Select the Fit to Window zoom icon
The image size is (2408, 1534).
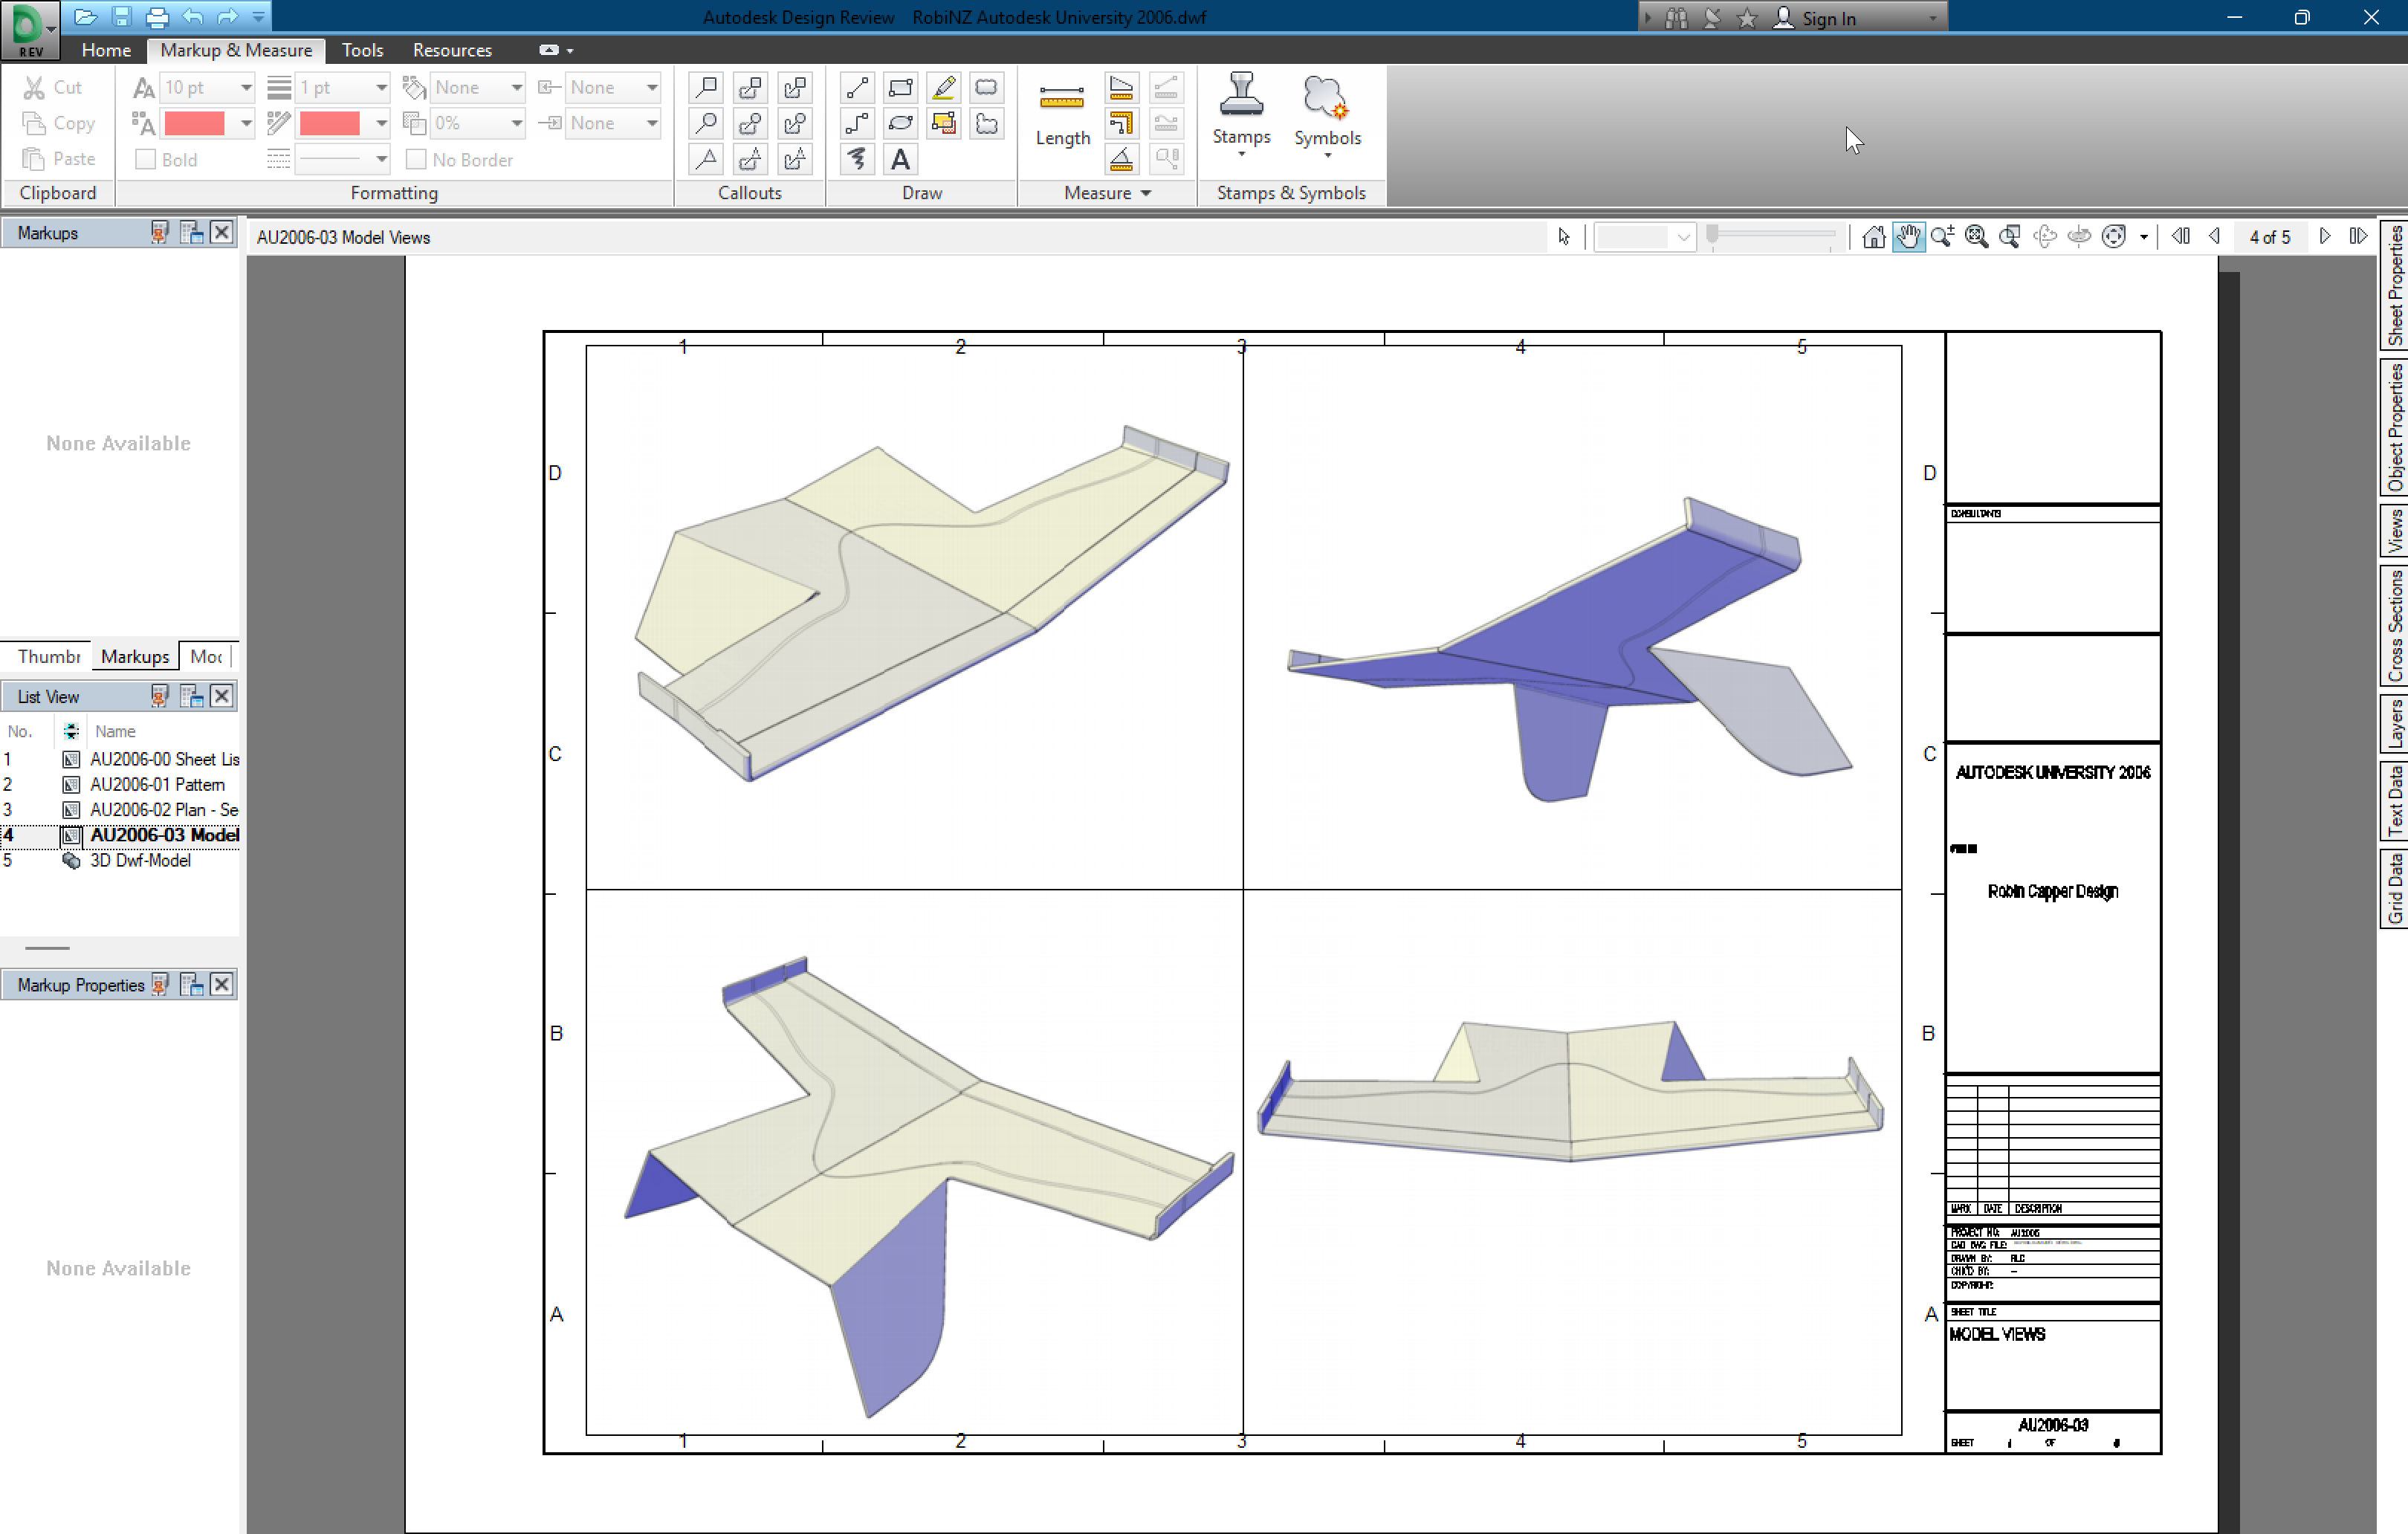click(1976, 237)
